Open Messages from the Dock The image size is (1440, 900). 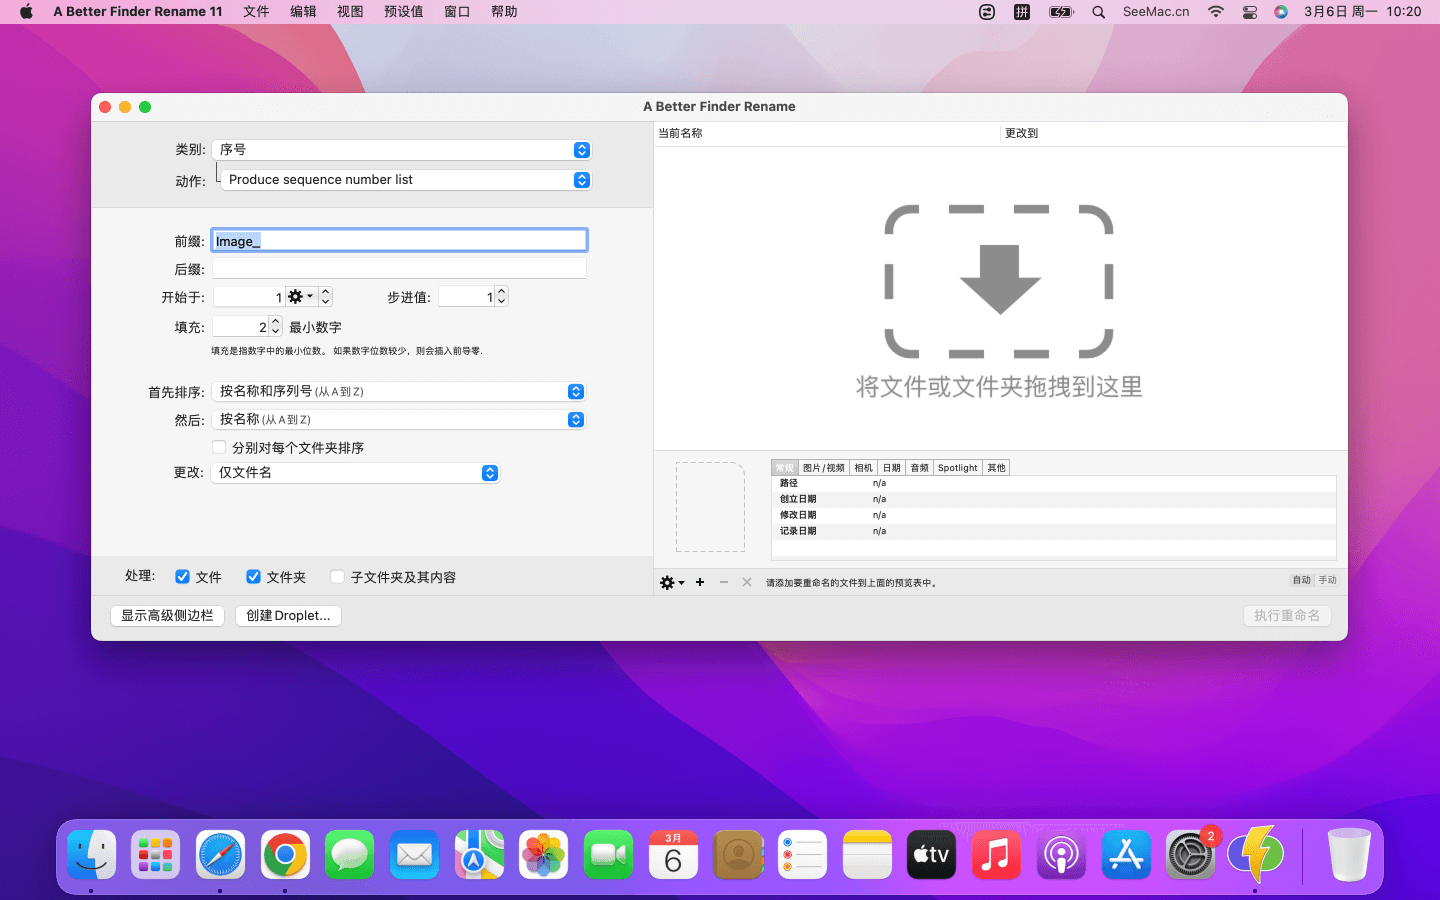coord(350,855)
